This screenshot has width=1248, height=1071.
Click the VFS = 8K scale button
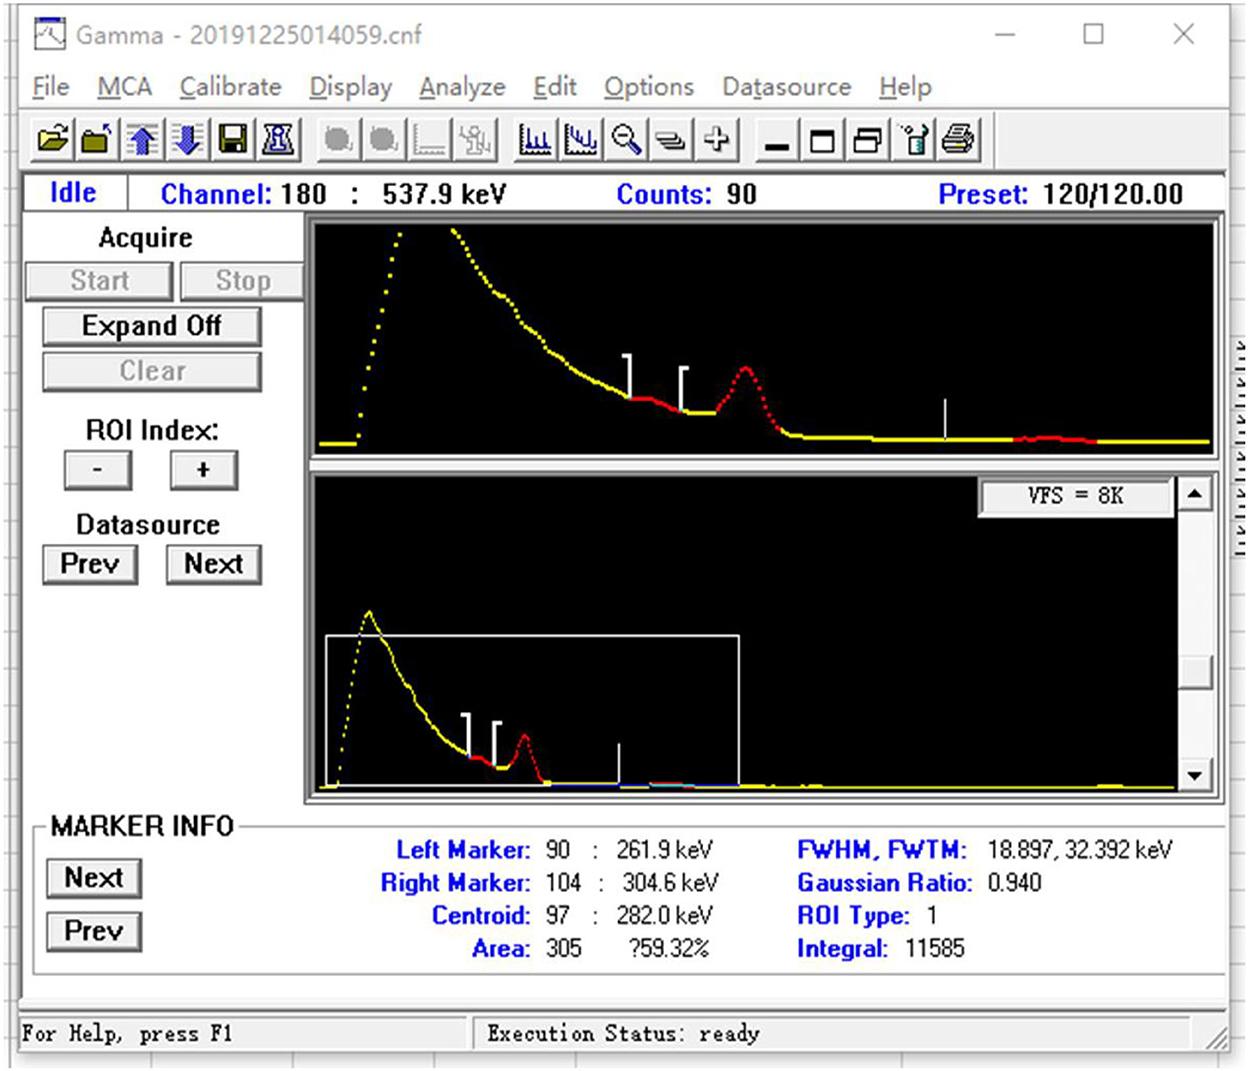1075,496
